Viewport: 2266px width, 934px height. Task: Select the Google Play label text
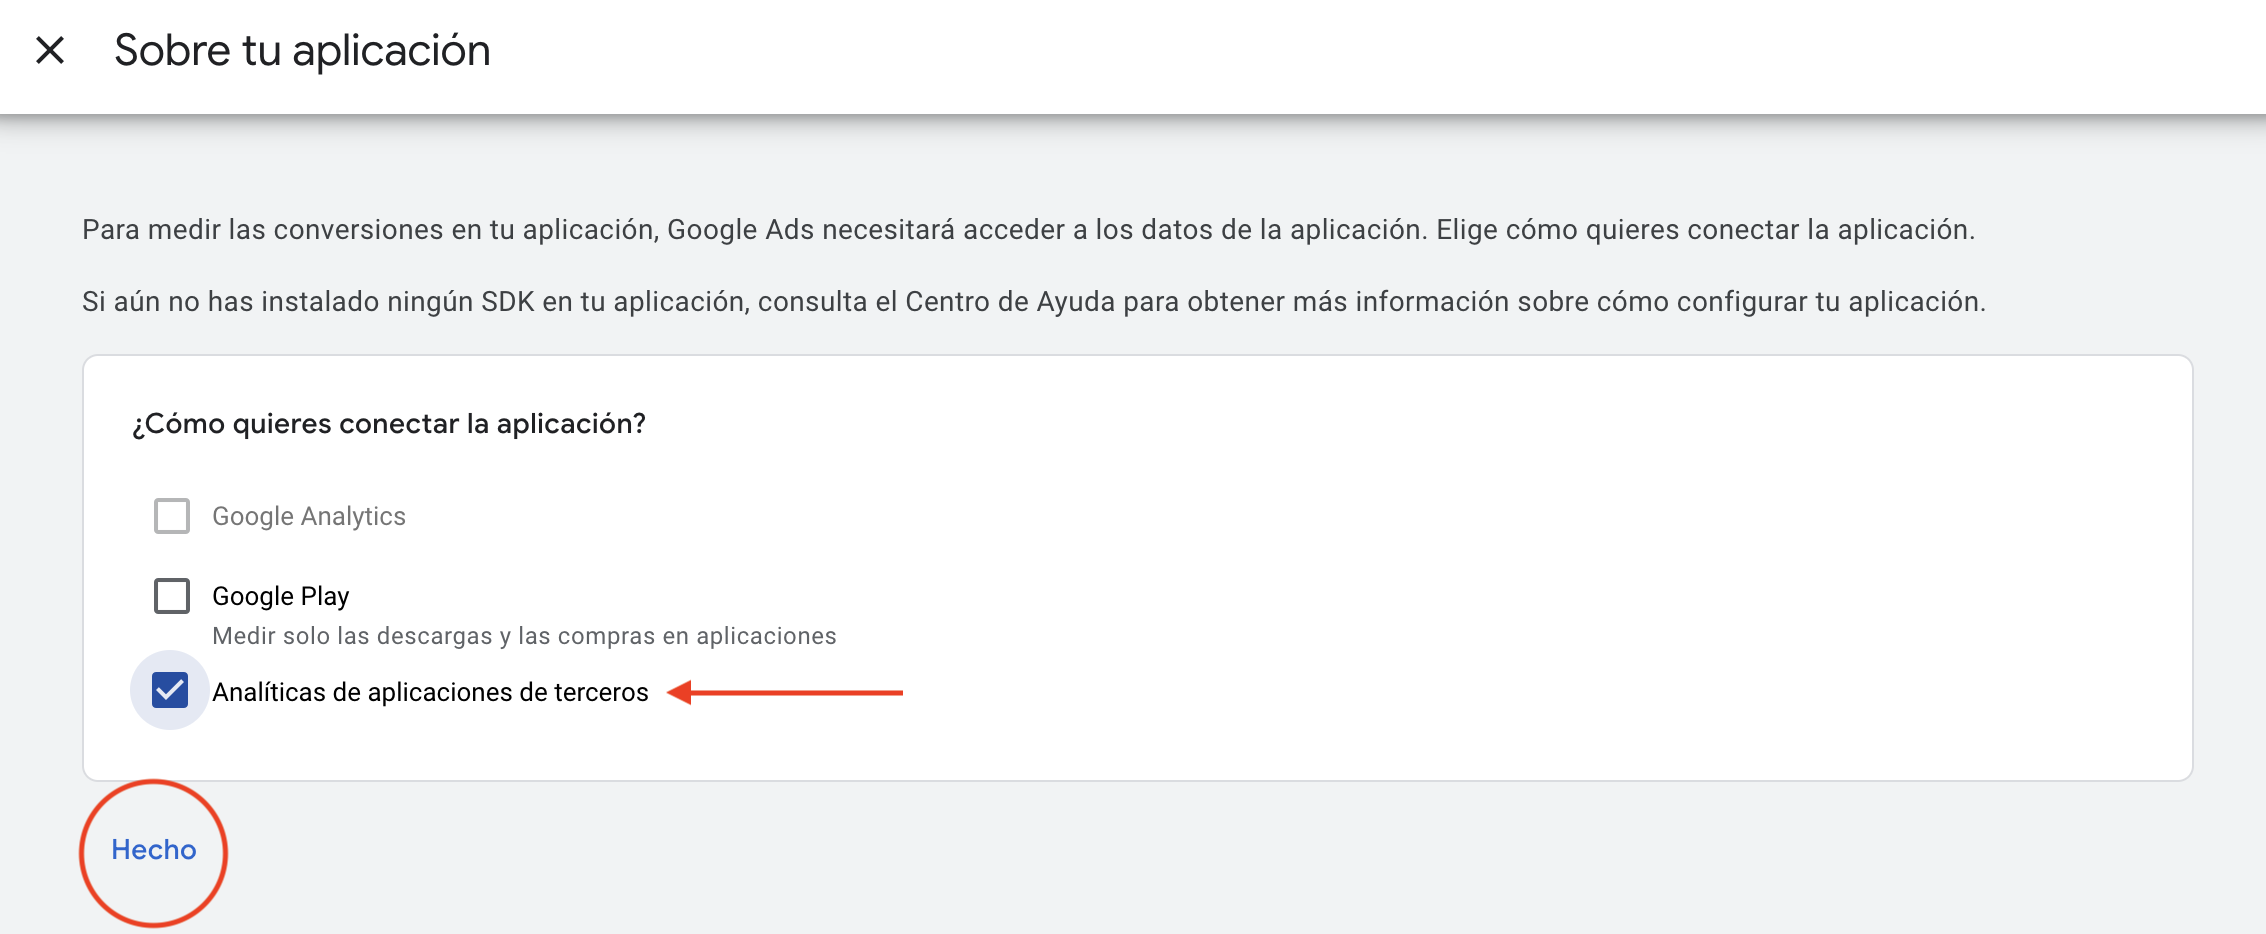click(281, 596)
